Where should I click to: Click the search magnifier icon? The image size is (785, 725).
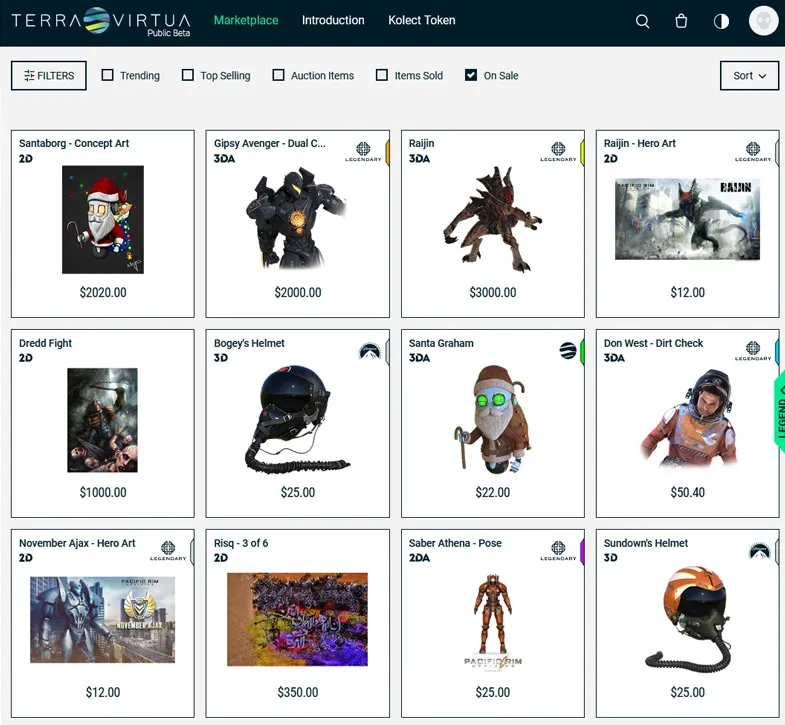643,21
